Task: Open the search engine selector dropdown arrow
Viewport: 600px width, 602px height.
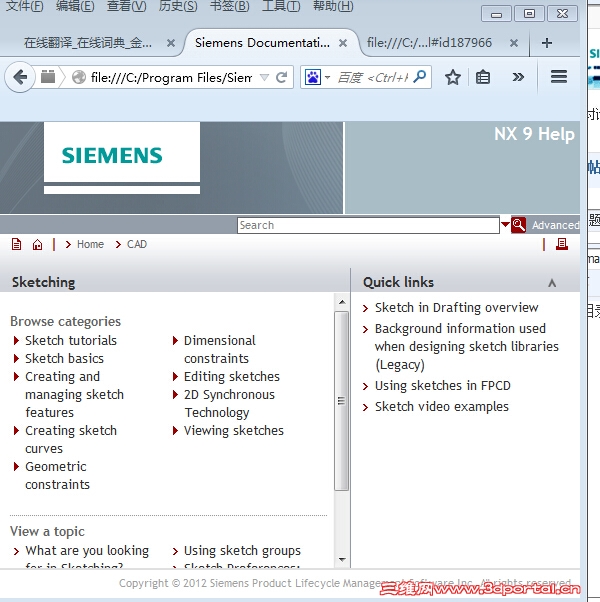Action: (x=327, y=78)
